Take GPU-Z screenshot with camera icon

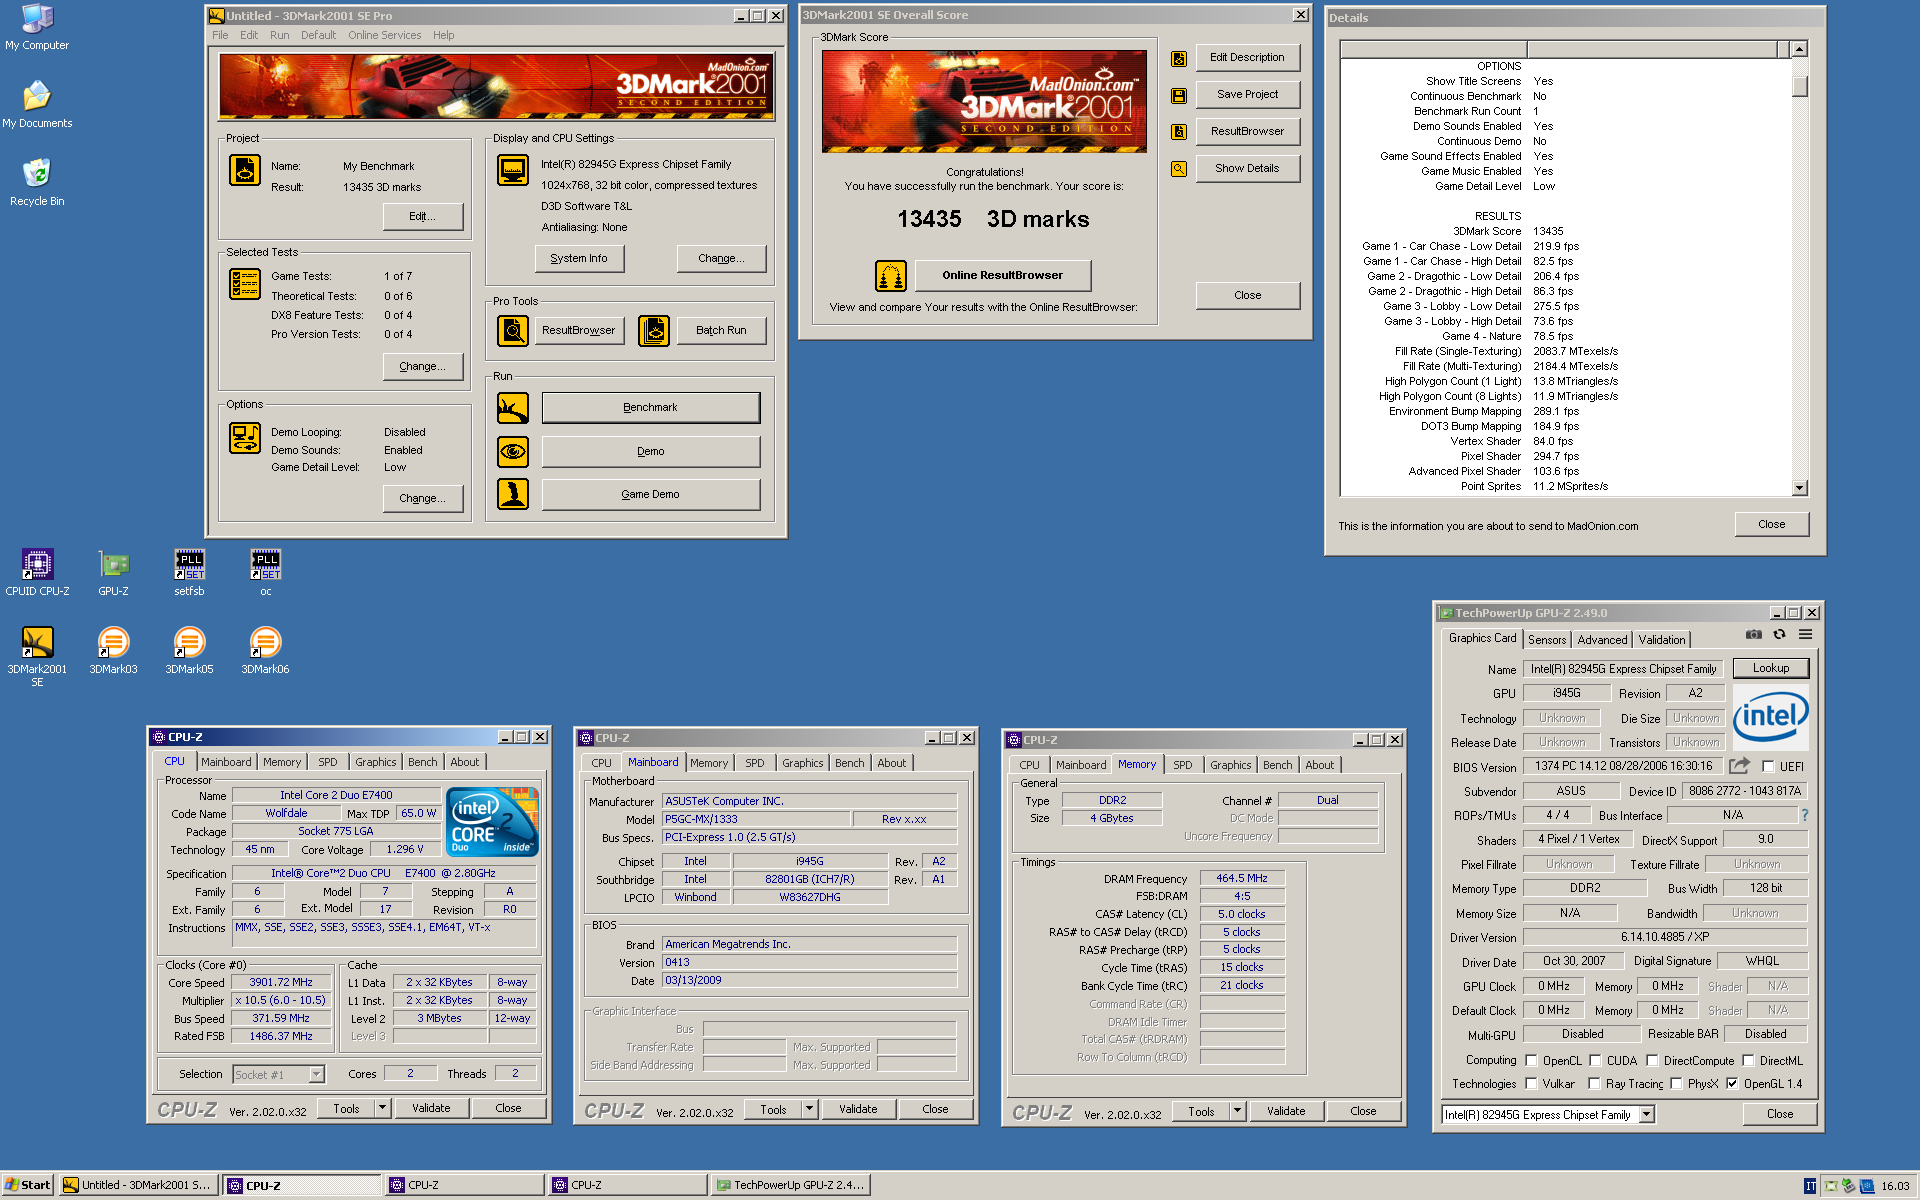coord(1754,635)
